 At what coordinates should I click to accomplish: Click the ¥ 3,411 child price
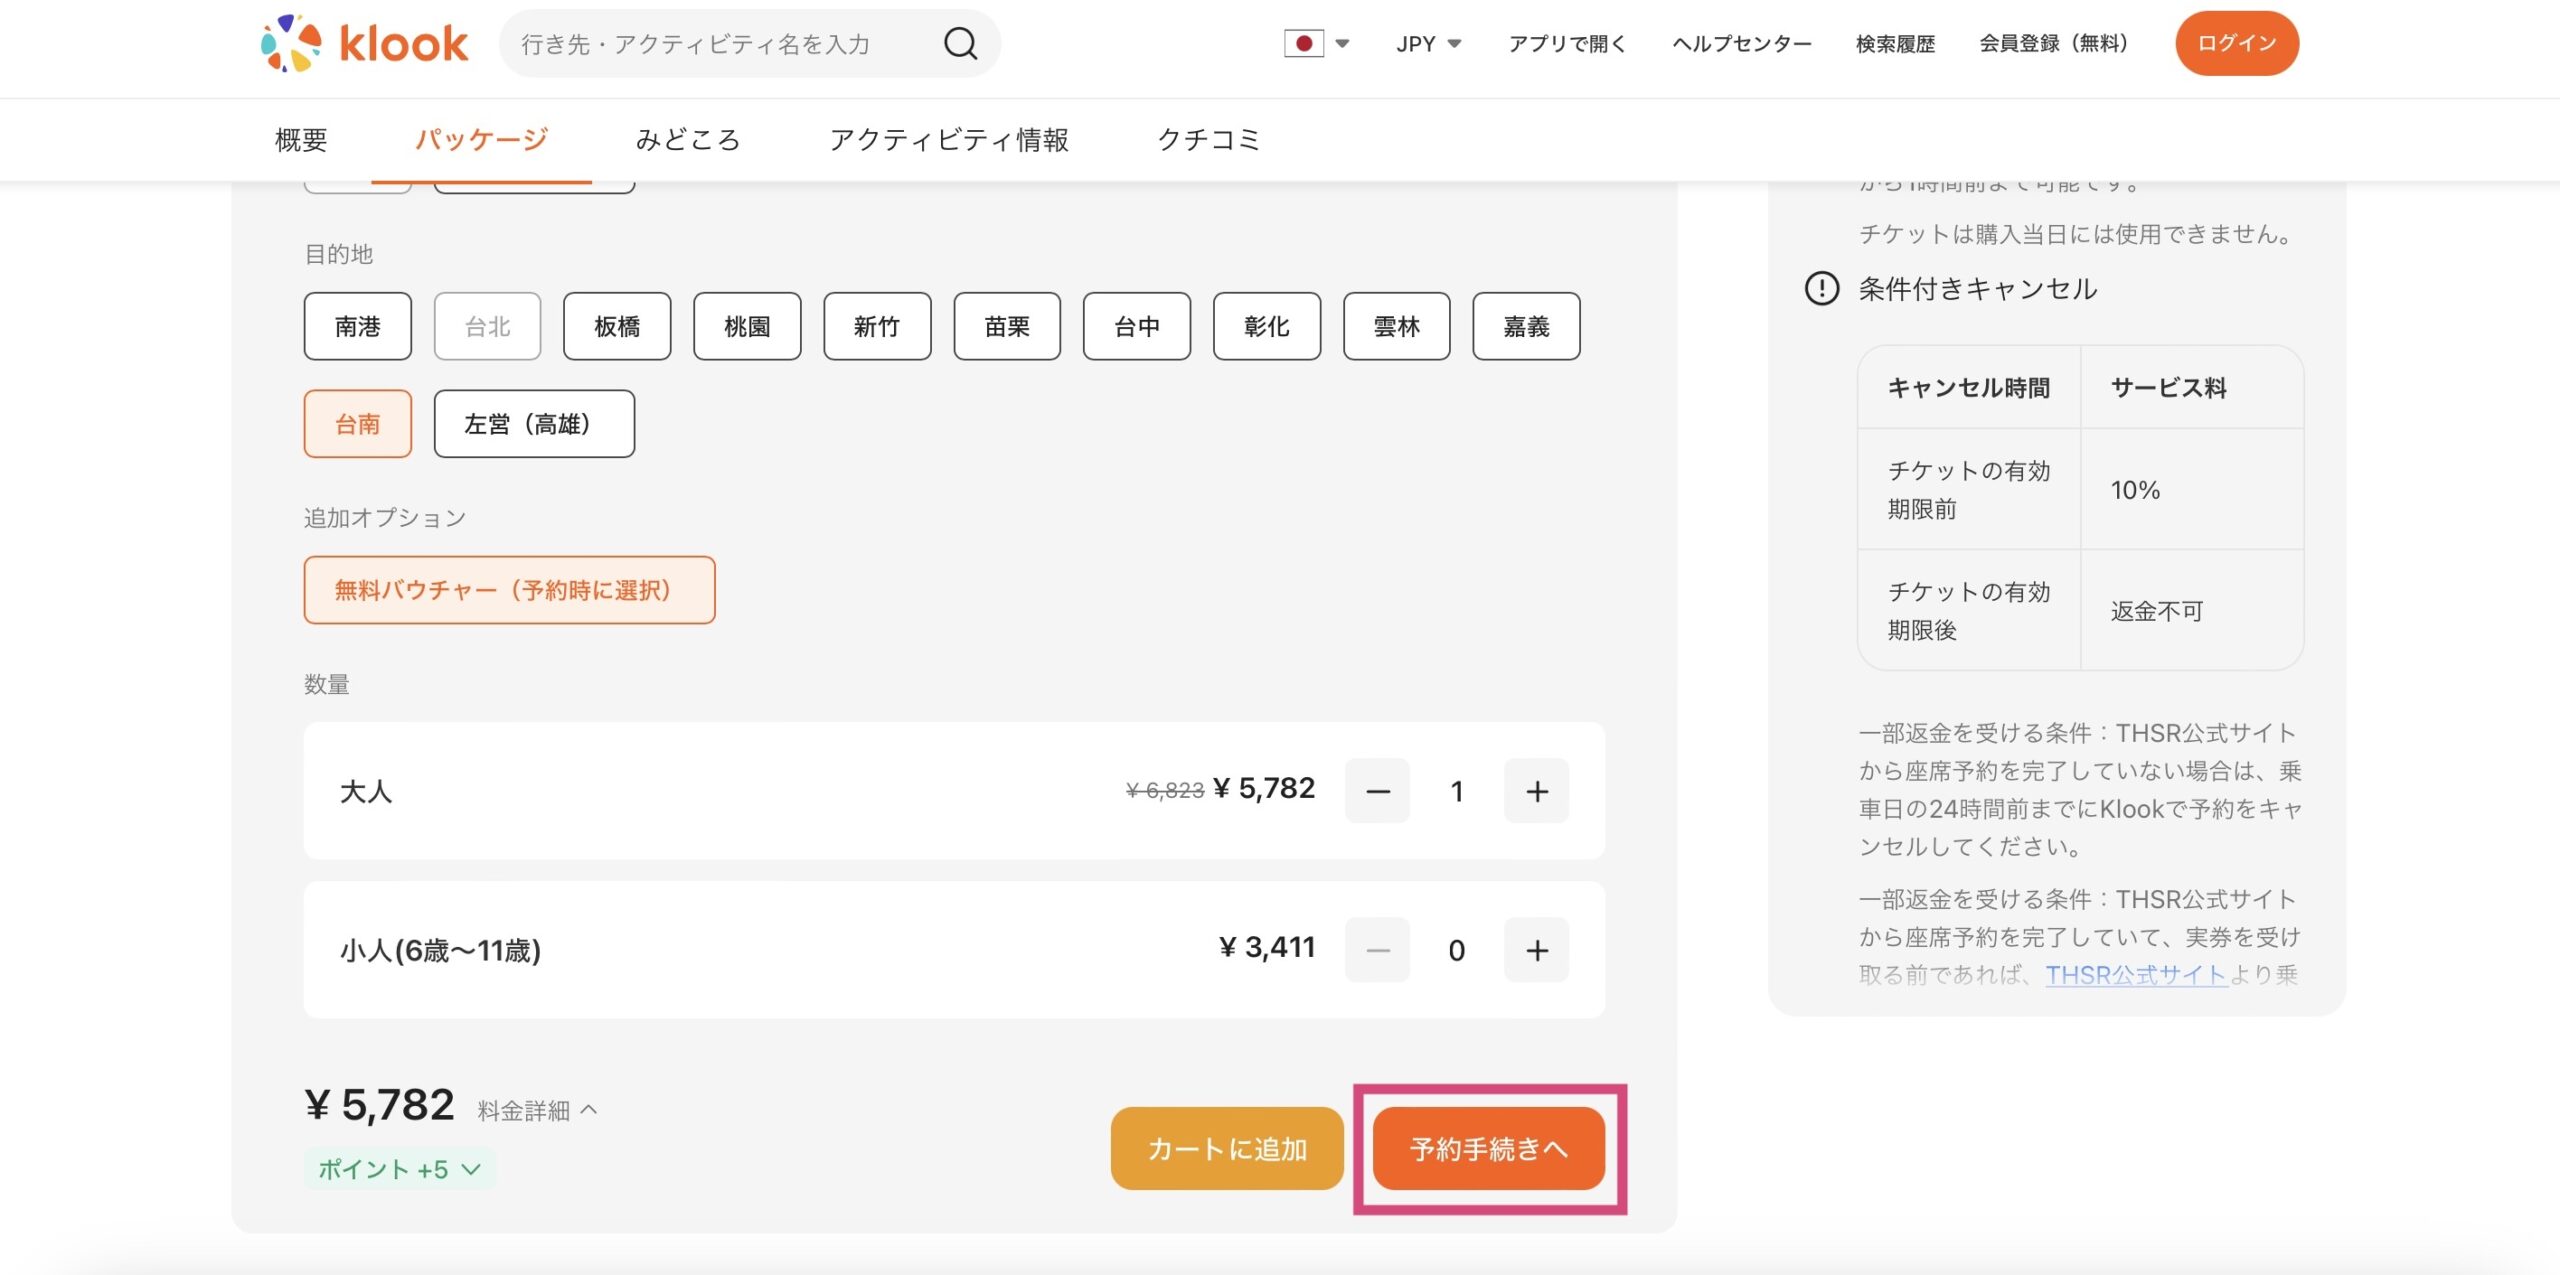(x=1267, y=947)
